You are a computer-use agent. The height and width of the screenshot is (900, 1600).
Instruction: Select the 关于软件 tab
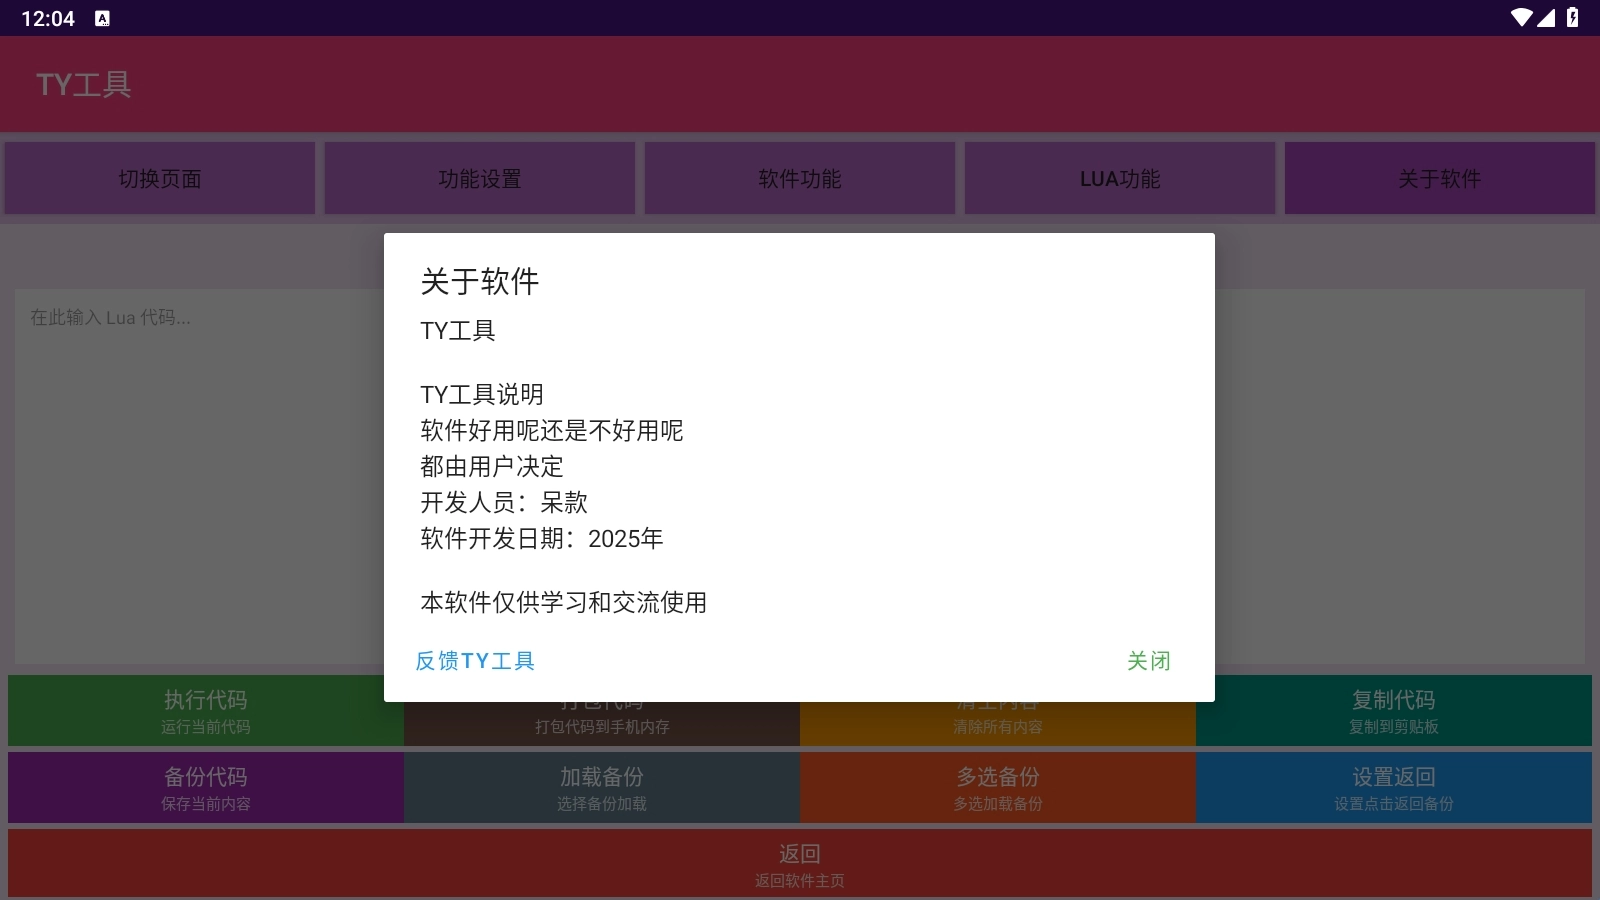(x=1439, y=179)
